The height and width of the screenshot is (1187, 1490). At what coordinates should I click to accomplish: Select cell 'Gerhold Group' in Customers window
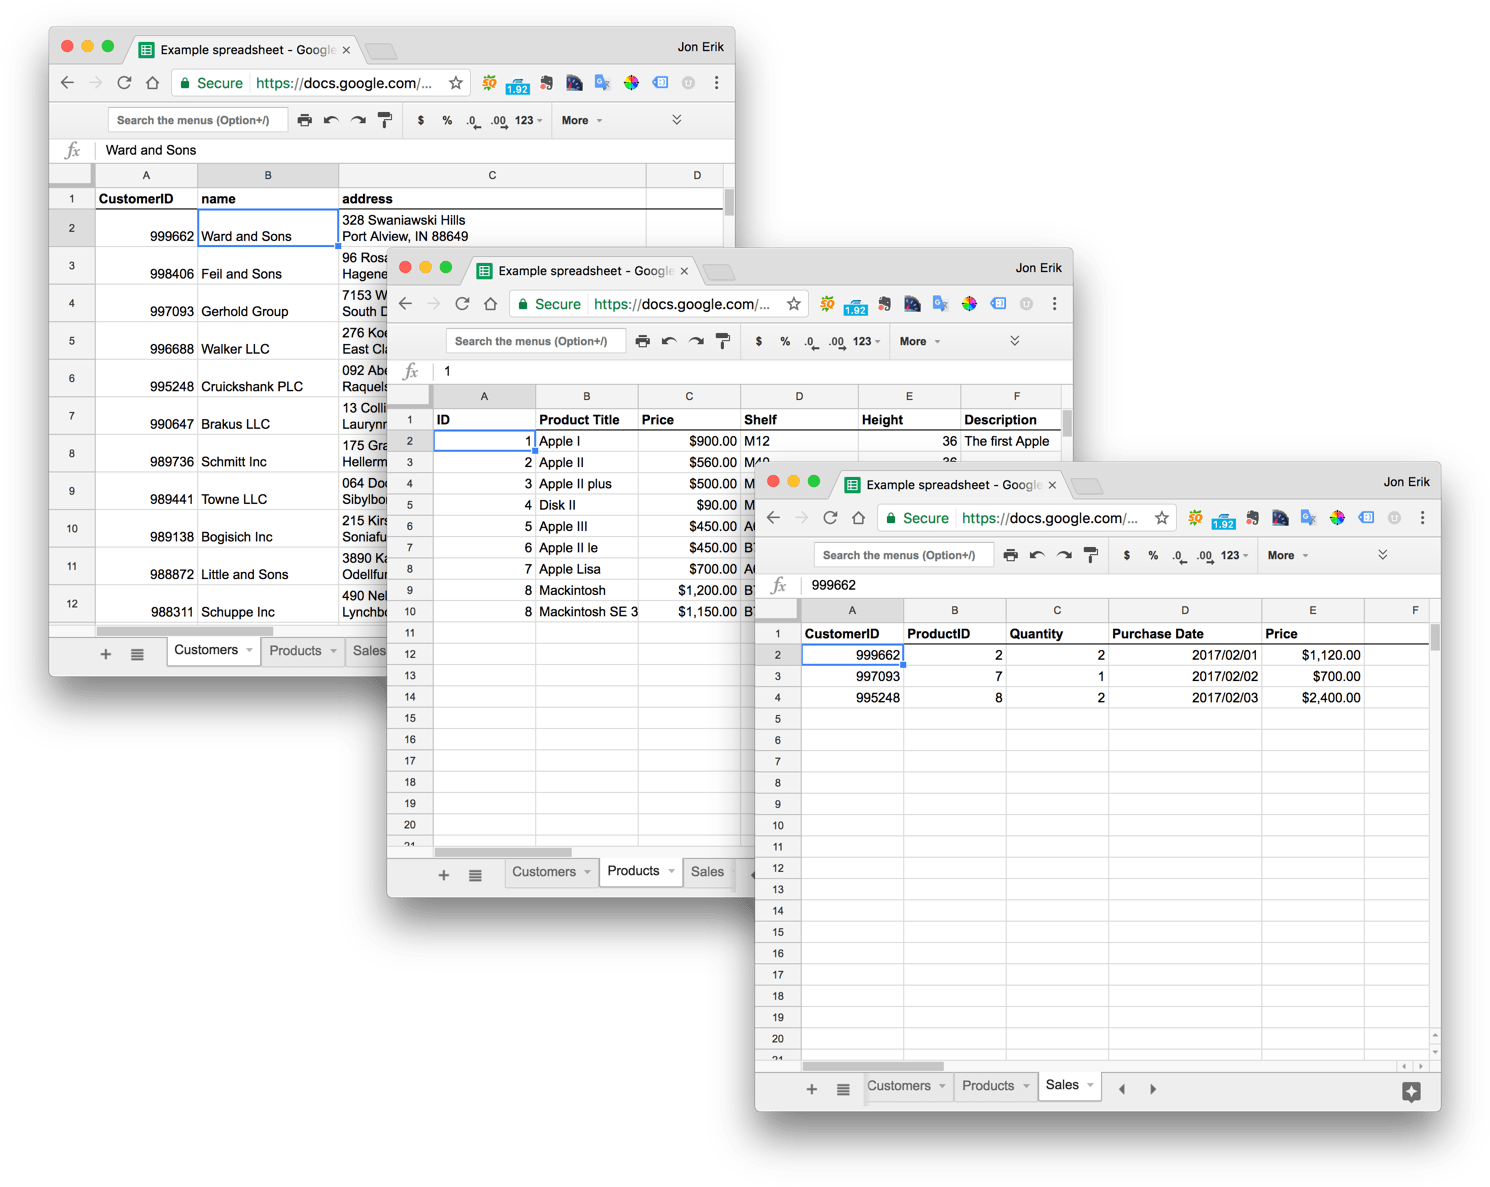[x=268, y=304]
